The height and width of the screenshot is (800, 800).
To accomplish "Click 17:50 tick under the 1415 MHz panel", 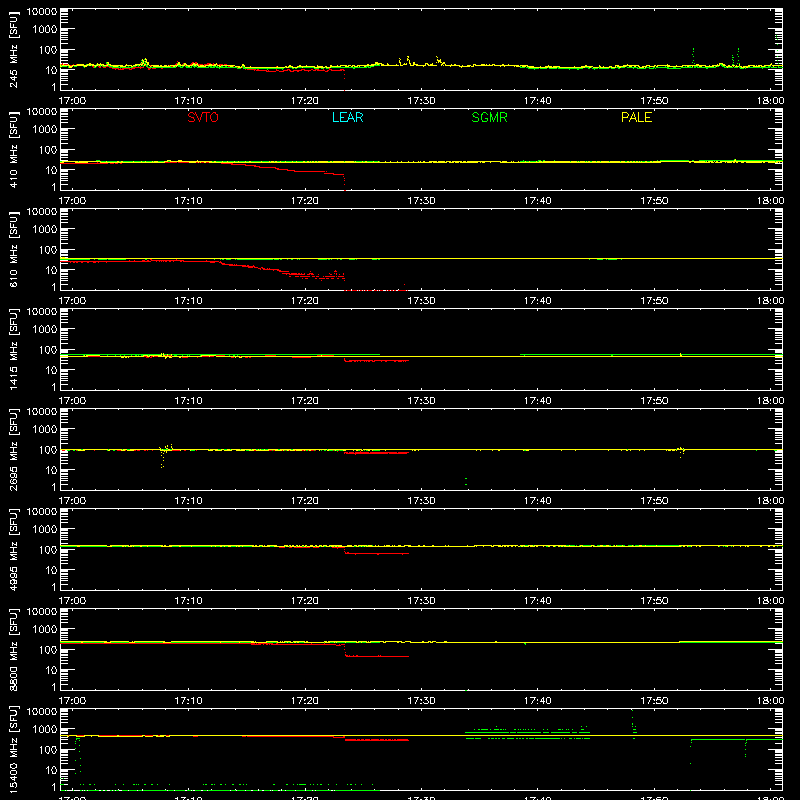I will pyautogui.click(x=654, y=401).
